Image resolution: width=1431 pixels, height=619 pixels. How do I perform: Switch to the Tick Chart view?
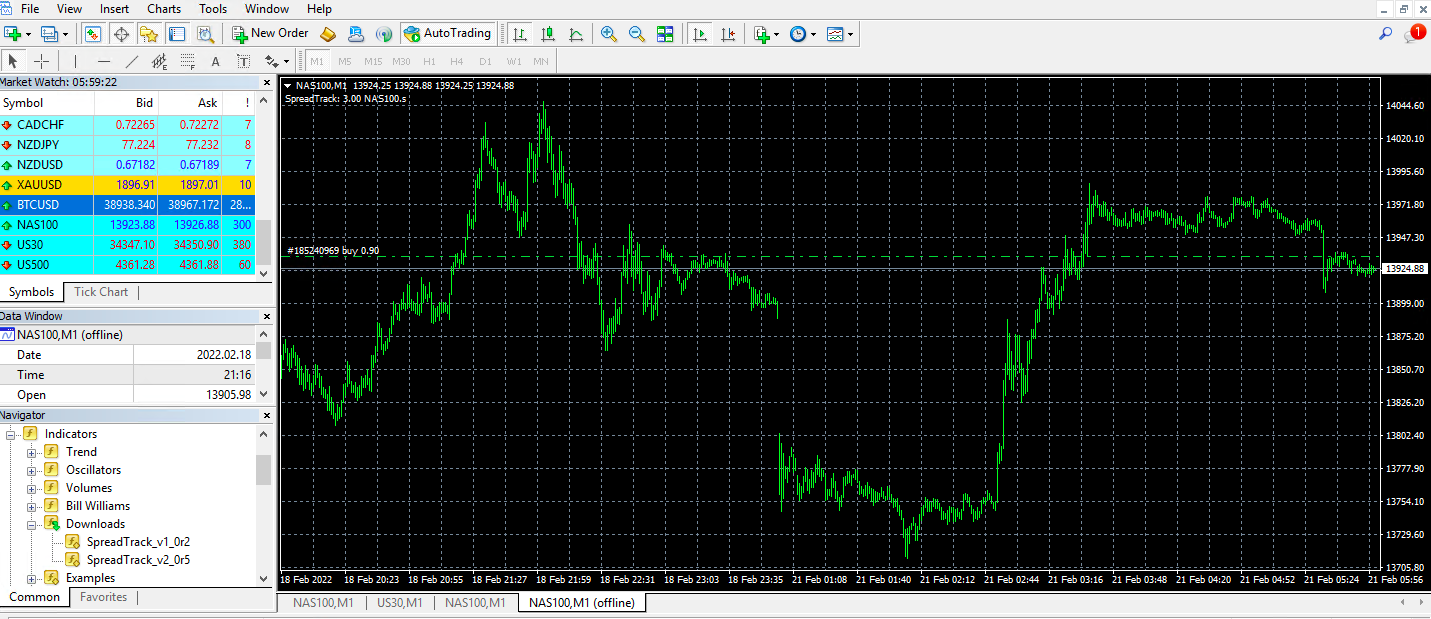100,291
